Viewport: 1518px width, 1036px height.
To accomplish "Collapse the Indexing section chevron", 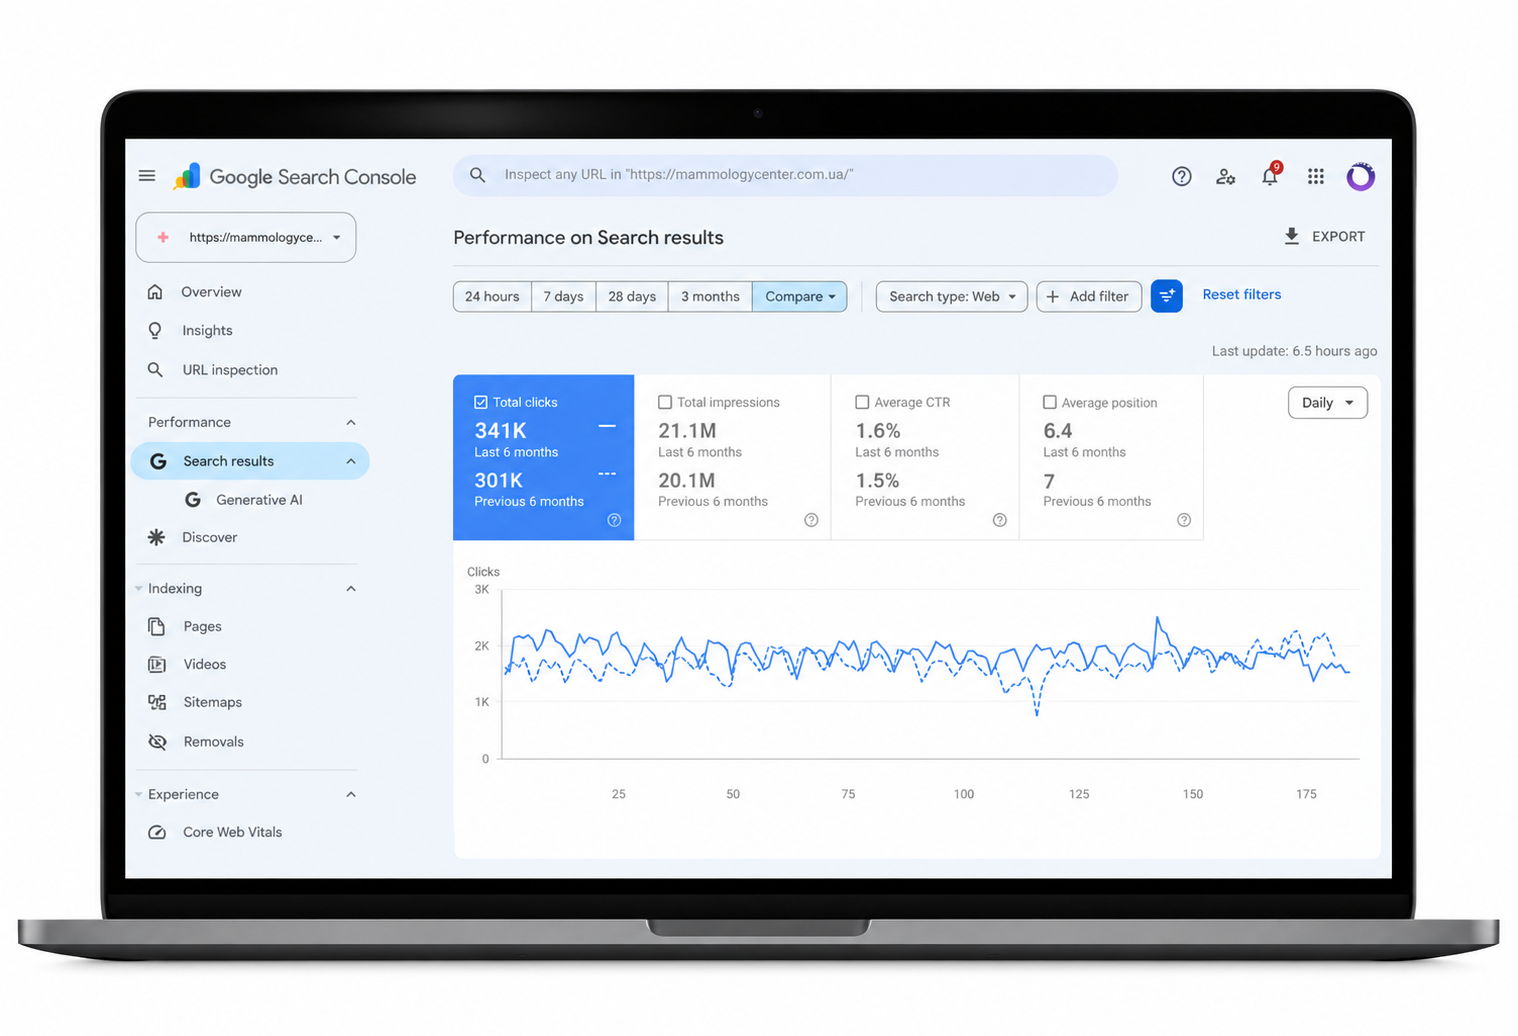I will tap(351, 588).
